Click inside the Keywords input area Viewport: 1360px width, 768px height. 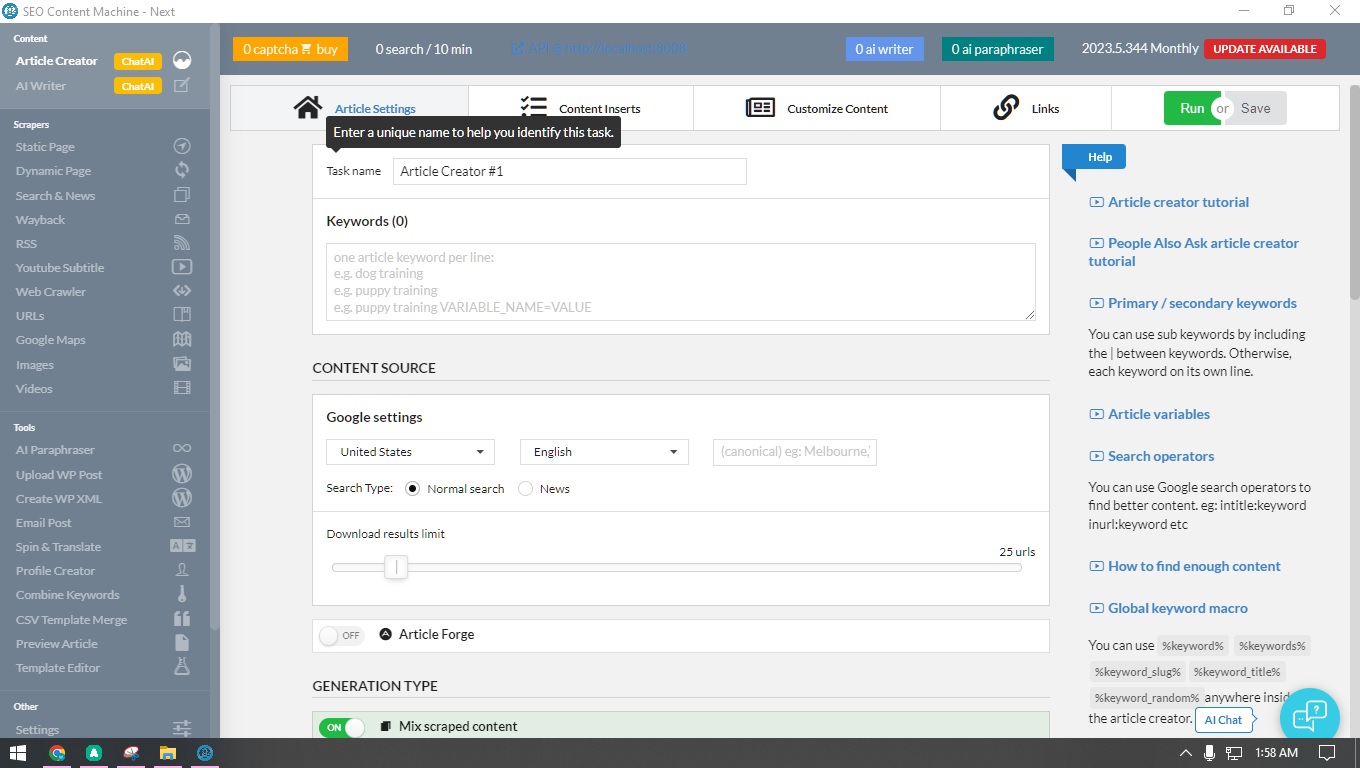coord(680,282)
